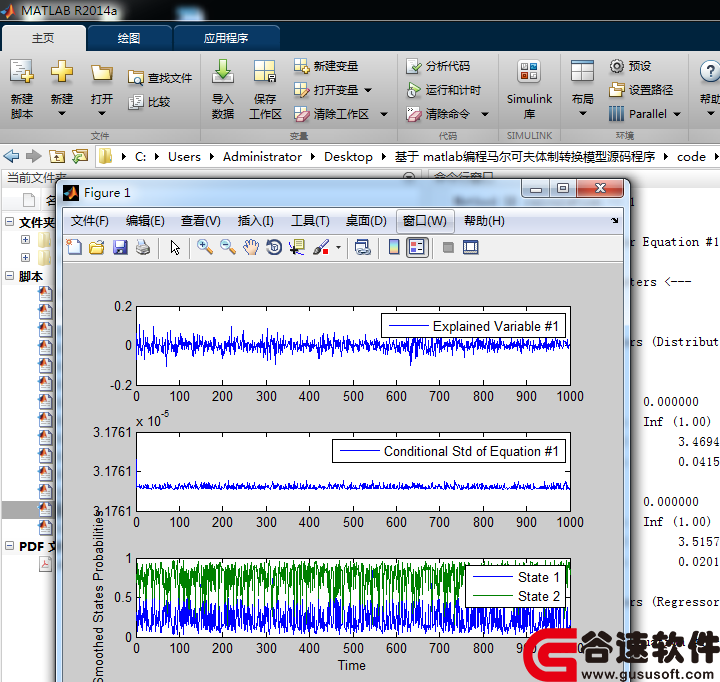This screenshot has width=720, height=682.
Task: Select the Zoom In tool
Action: coord(205,248)
